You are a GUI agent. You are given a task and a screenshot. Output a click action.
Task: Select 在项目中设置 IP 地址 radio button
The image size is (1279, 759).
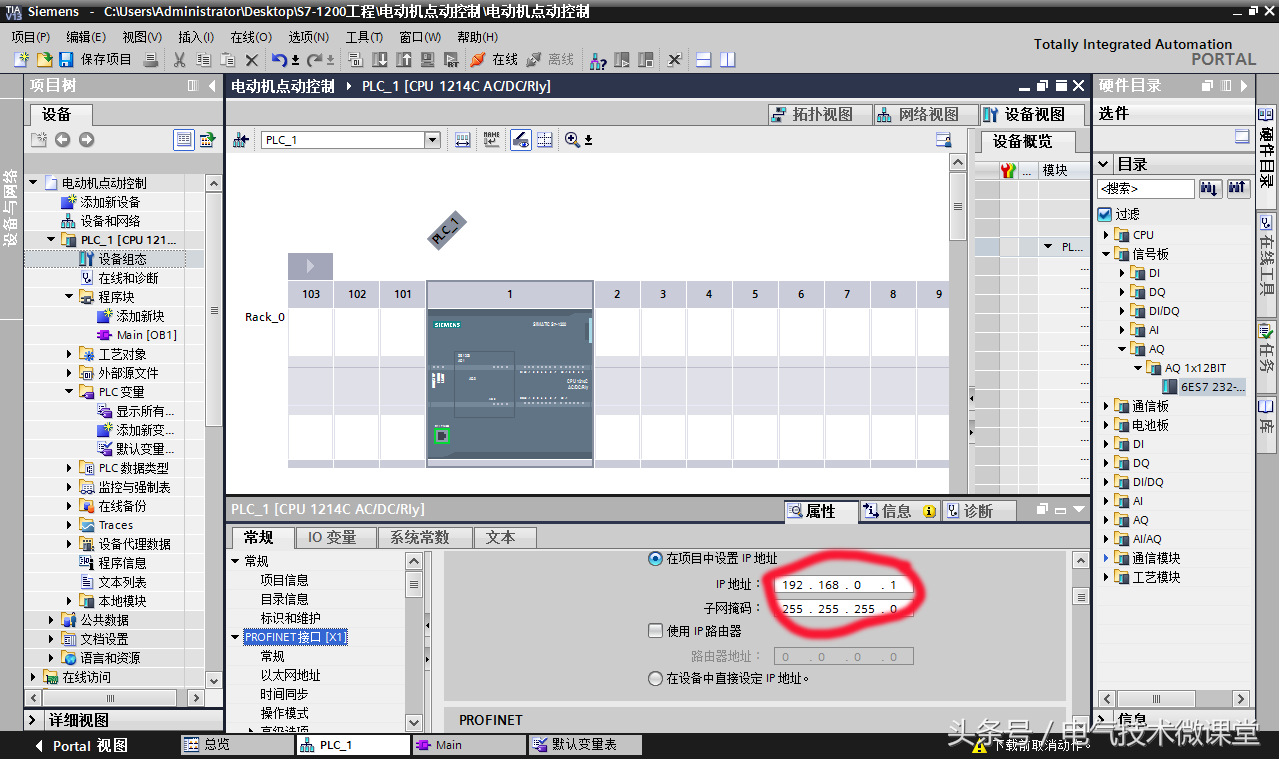[x=655, y=559]
